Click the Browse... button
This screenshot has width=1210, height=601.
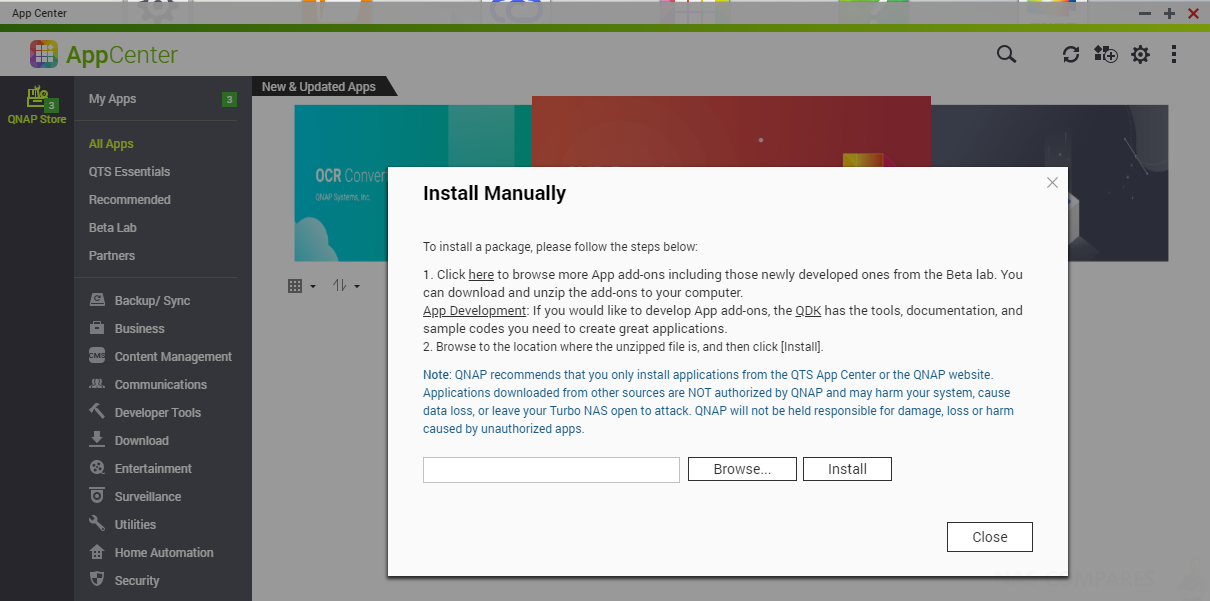pos(742,469)
